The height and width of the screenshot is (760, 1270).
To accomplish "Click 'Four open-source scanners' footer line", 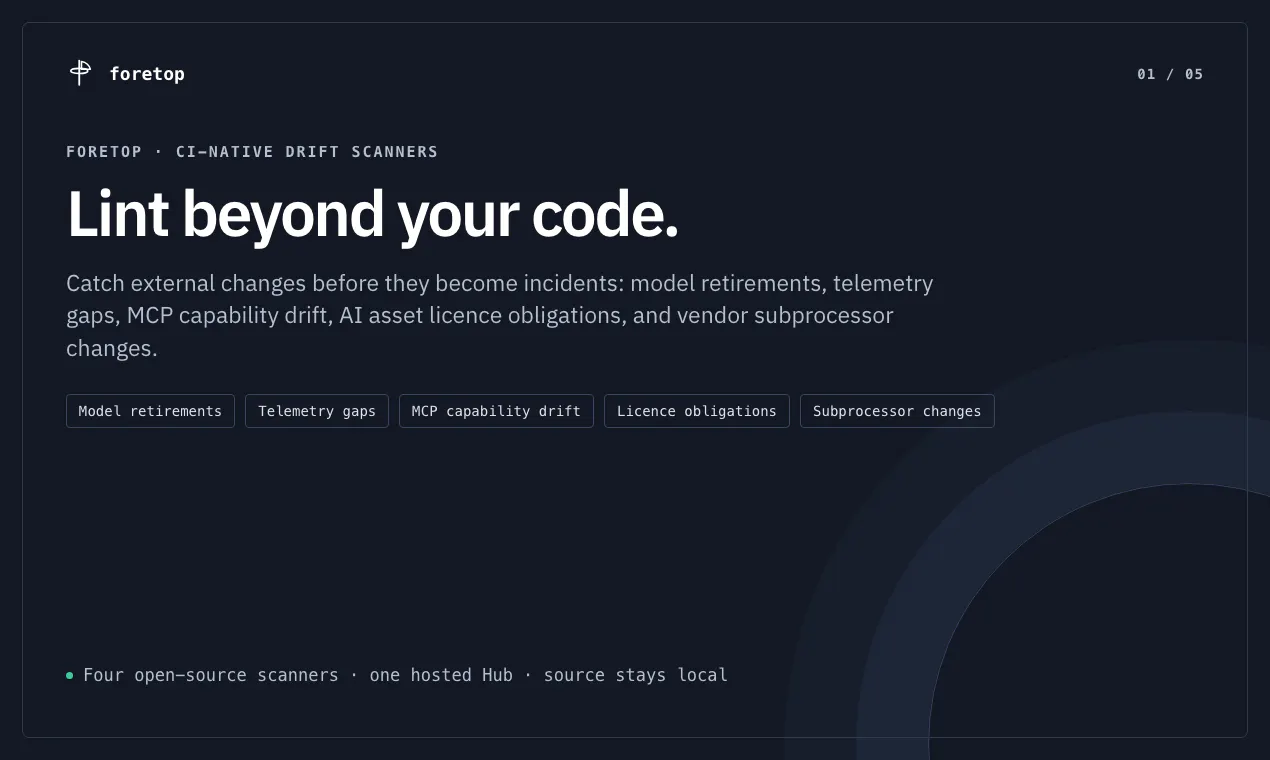I will [x=405, y=675].
